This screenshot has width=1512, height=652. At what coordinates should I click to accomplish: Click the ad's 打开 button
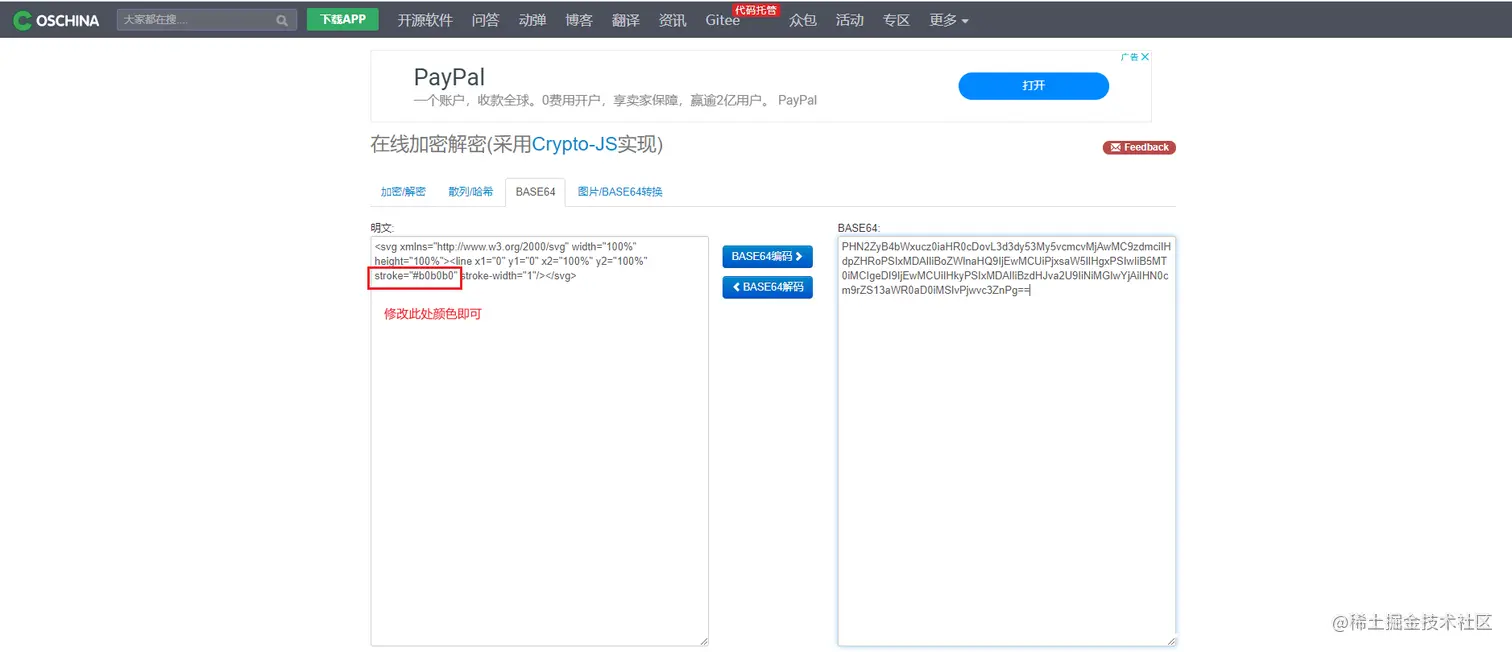pos(1034,86)
